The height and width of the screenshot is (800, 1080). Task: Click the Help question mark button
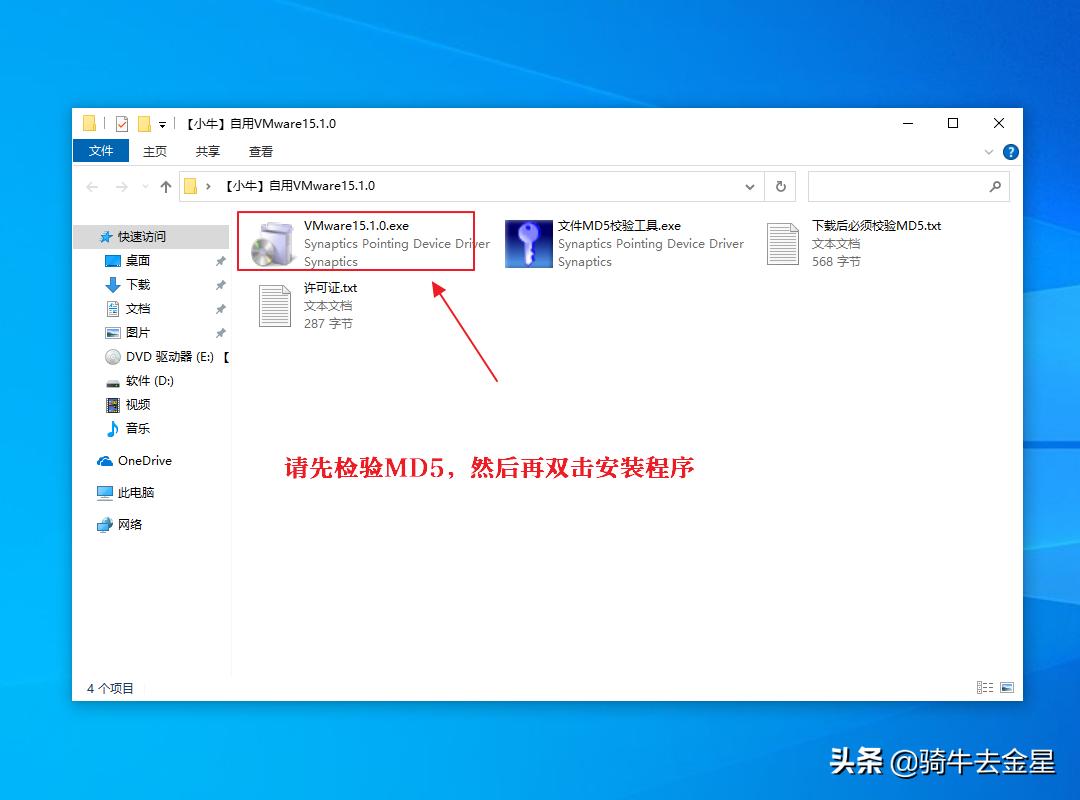1009,151
